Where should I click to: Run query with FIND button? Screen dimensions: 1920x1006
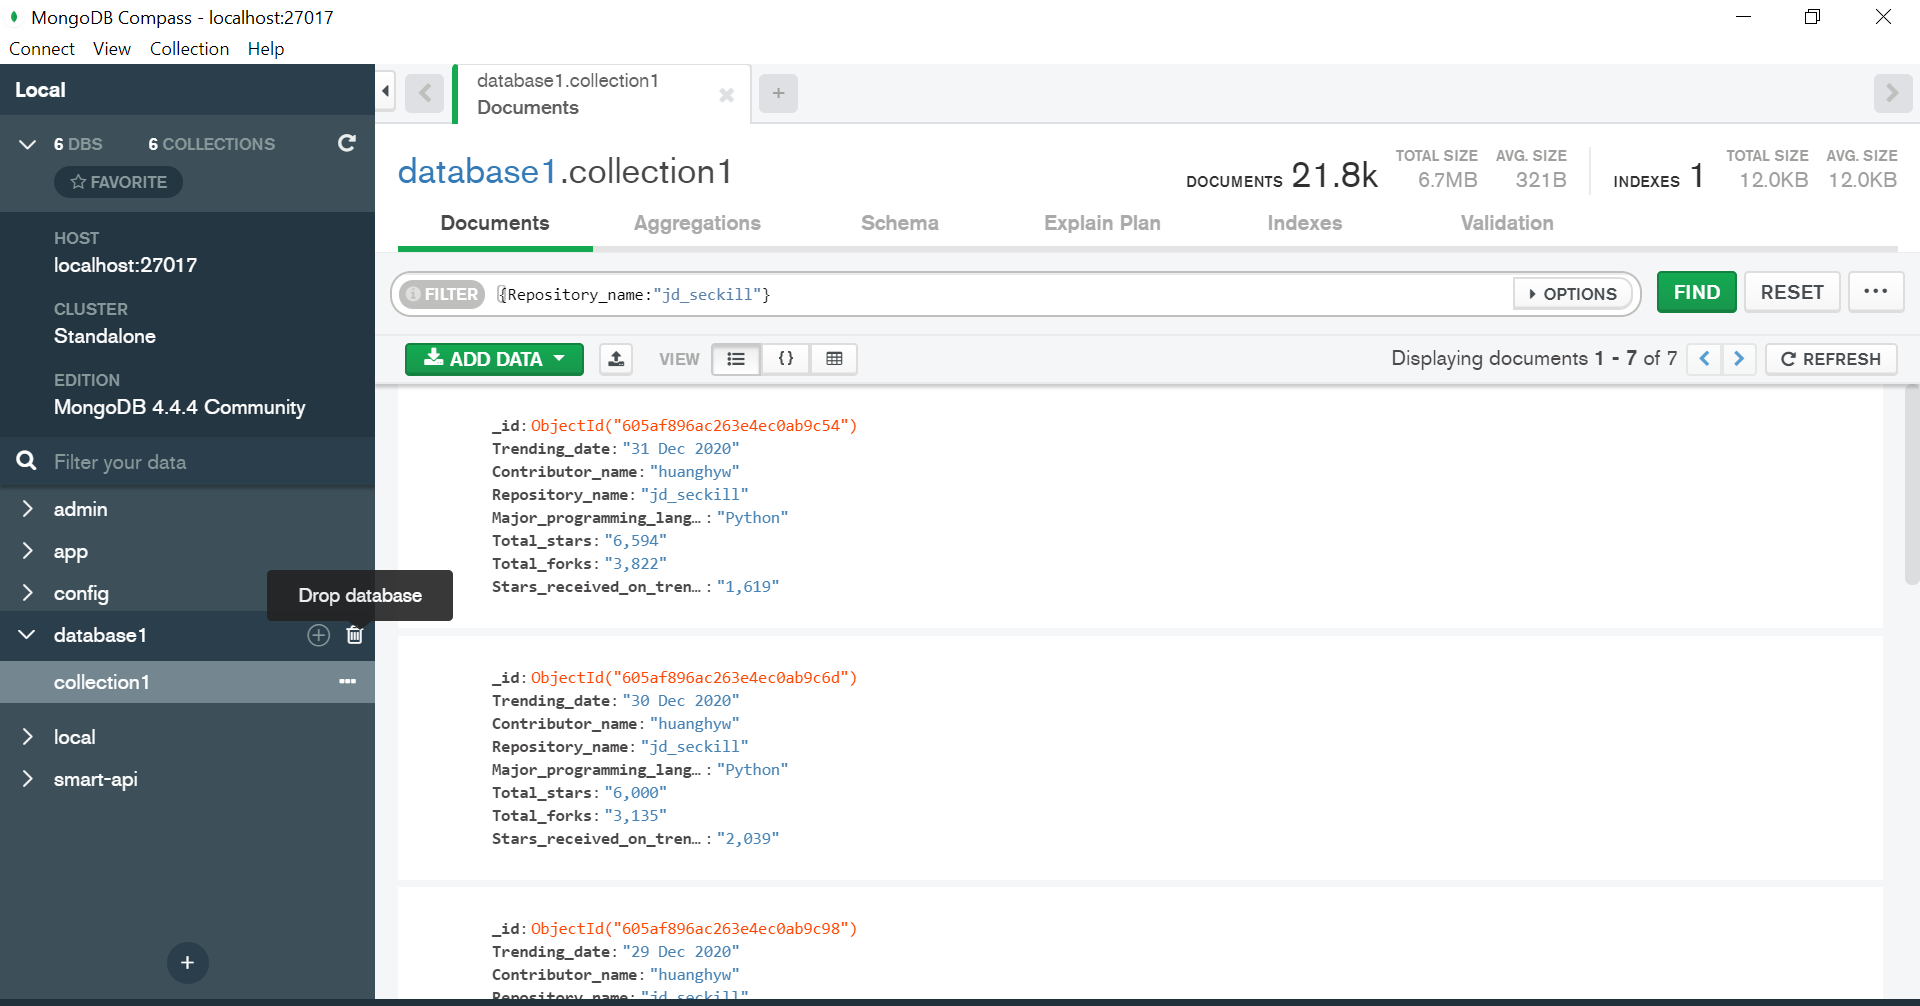click(x=1697, y=292)
